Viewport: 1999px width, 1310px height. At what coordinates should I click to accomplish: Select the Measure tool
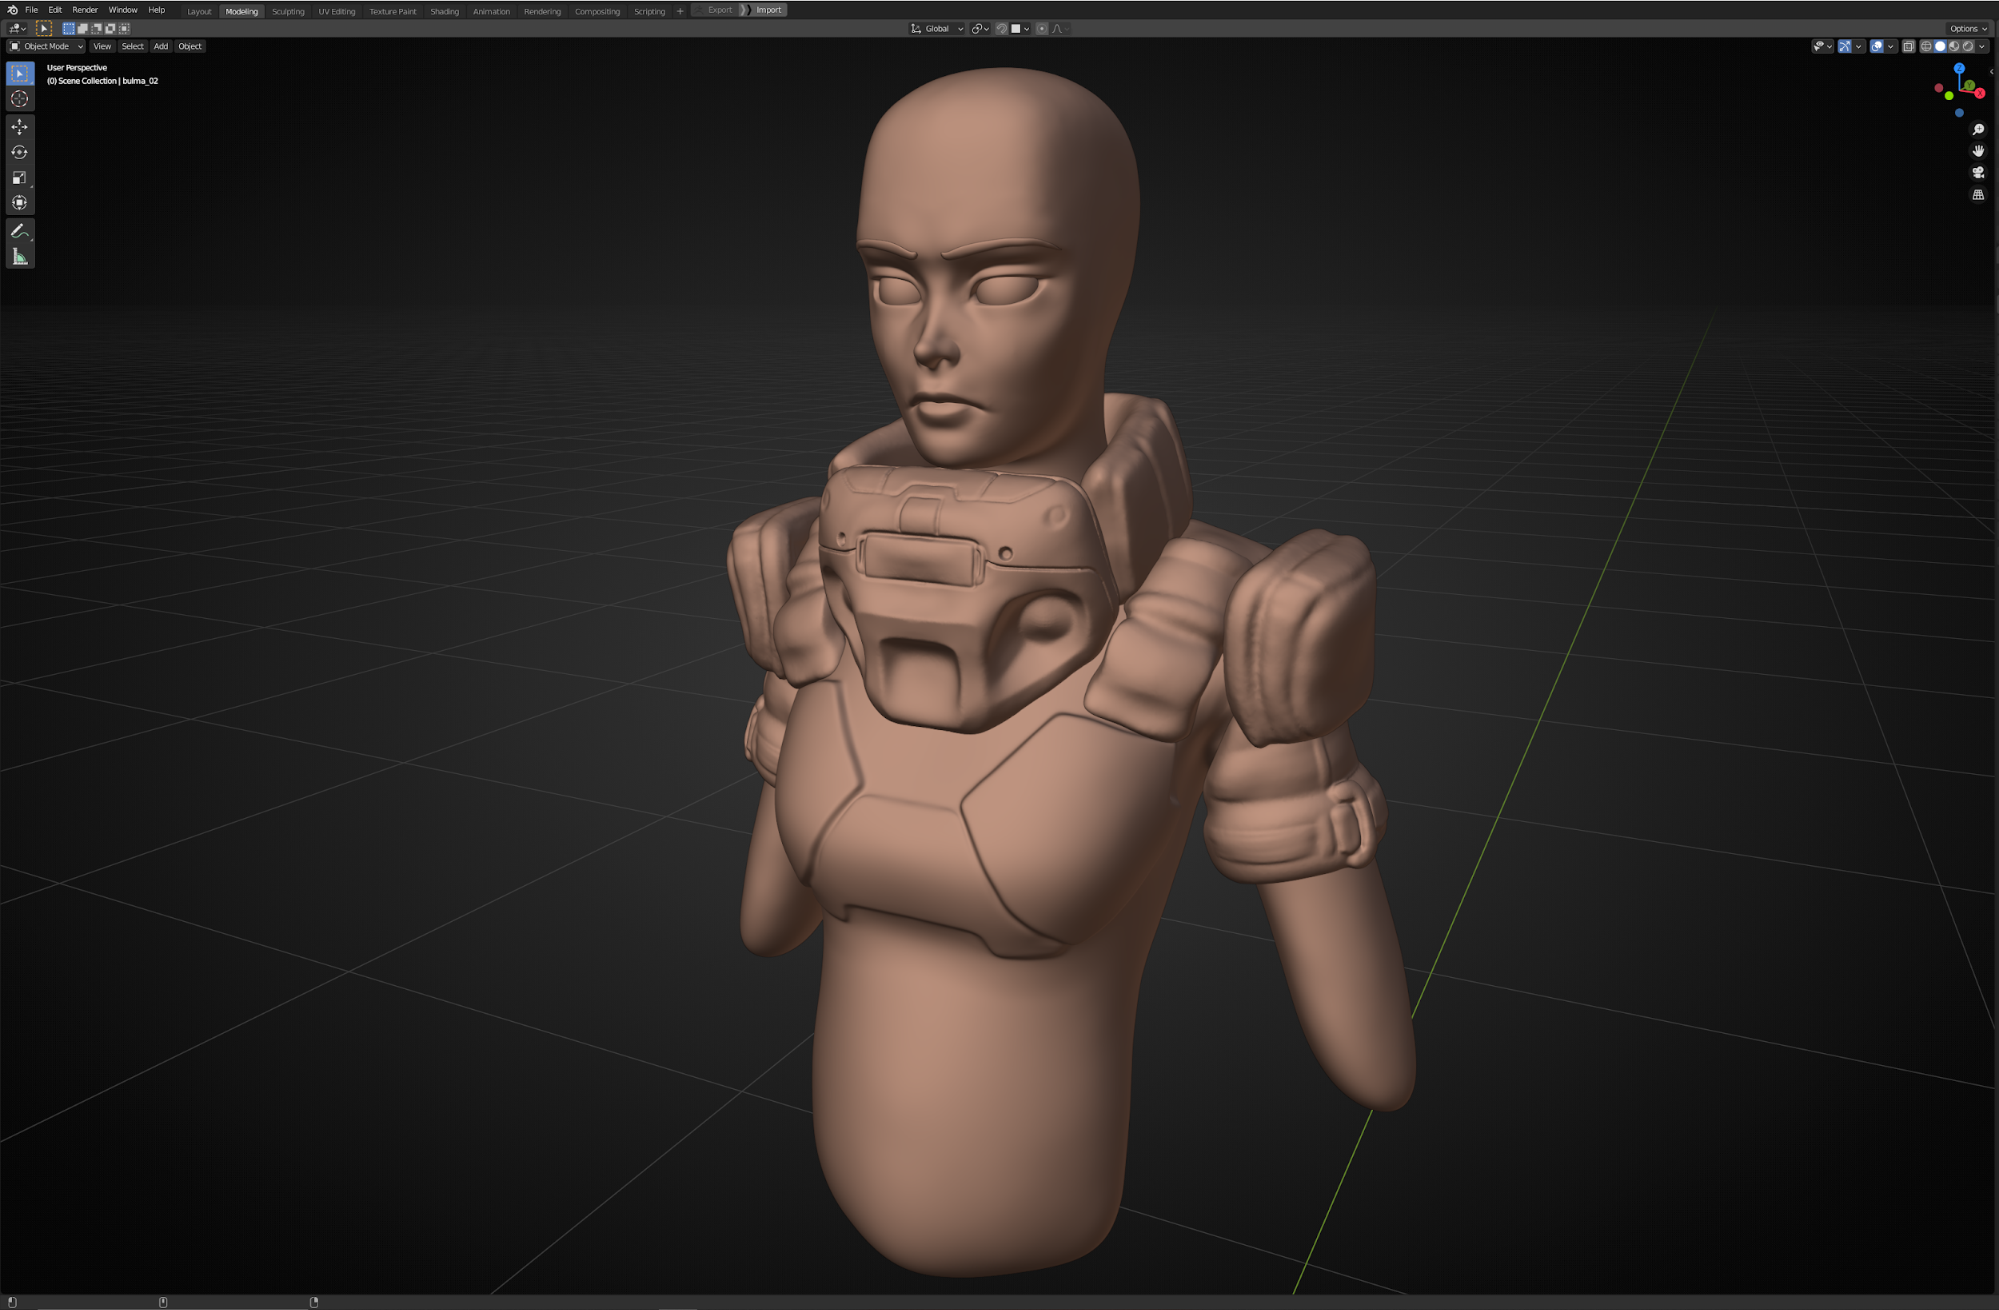click(20, 257)
